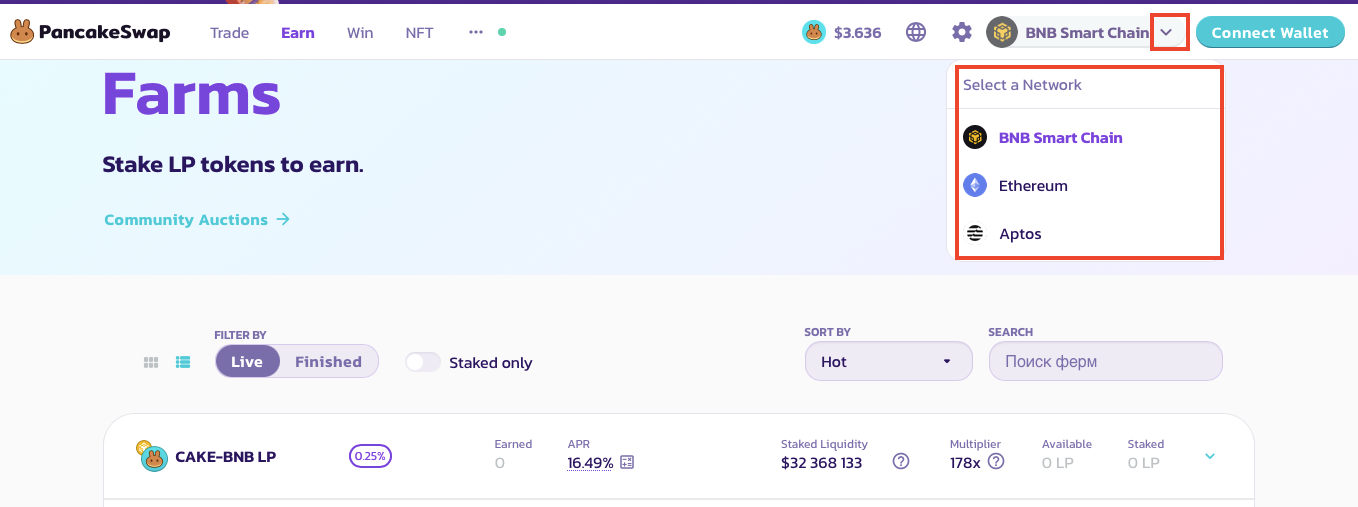Select the Live farms filter
The width and height of the screenshot is (1358, 507).
click(x=247, y=362)
